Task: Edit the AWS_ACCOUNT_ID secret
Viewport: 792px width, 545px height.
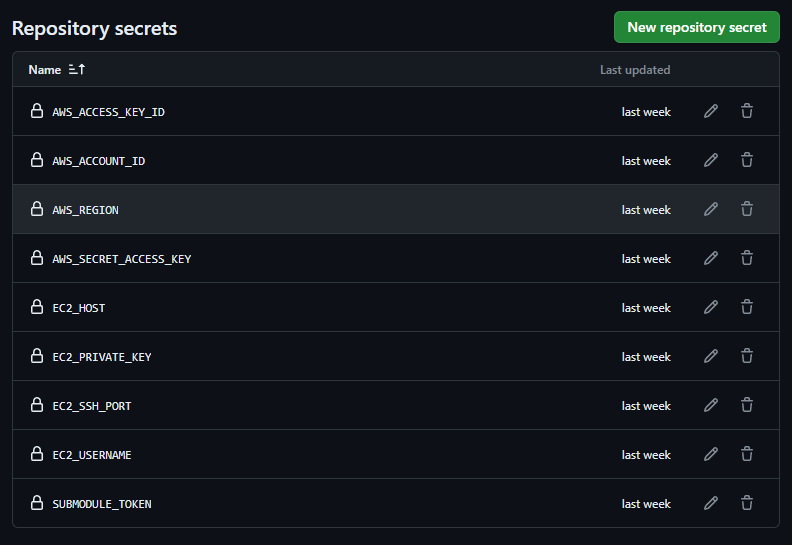Action: pos(711,160)
